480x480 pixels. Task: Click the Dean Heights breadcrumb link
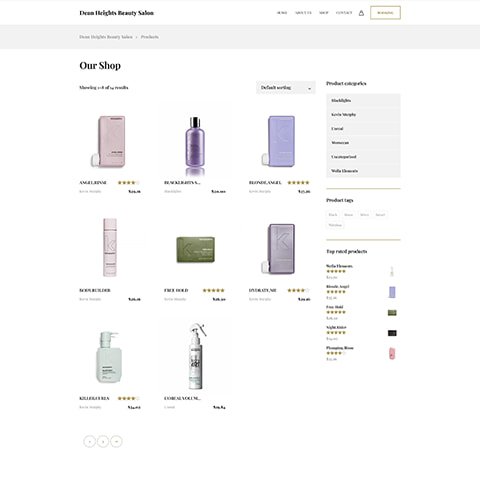coord(106,37)
